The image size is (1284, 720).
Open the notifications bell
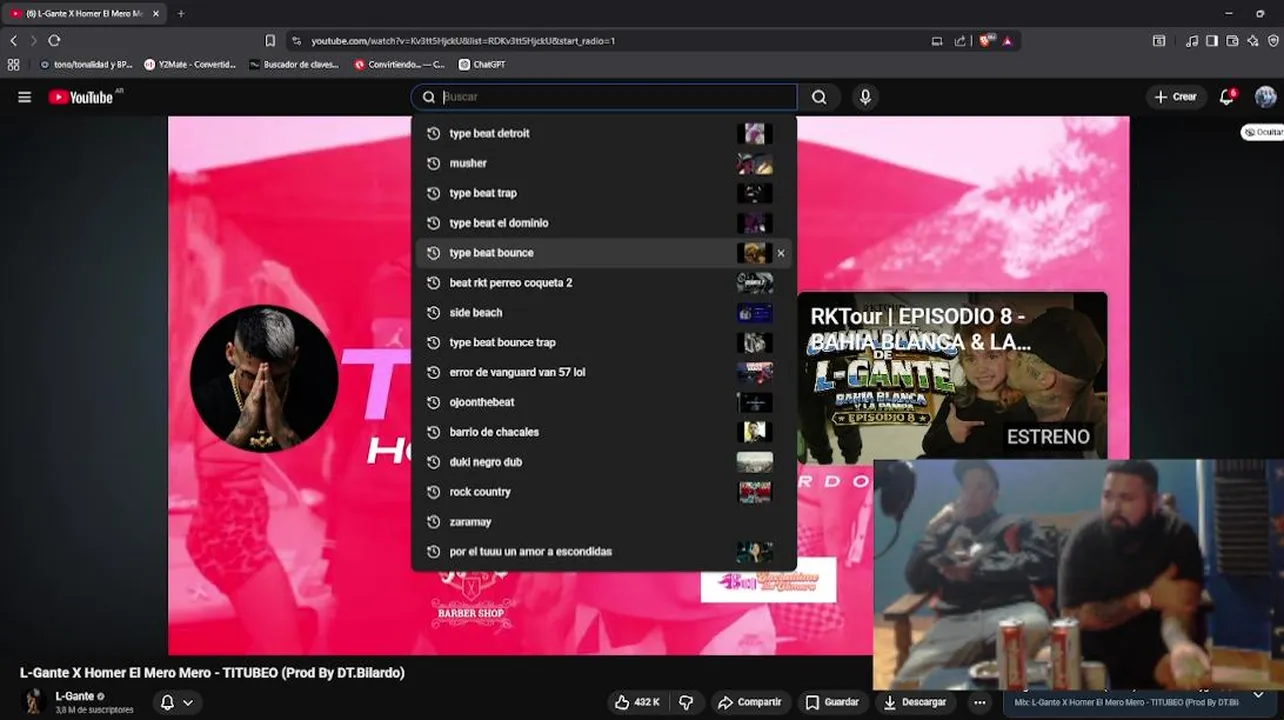(x=1227, y=97)
